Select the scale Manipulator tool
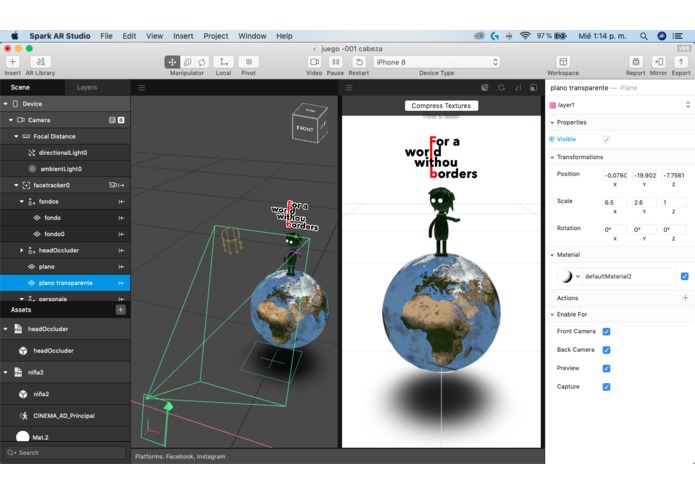 coord(187,62)
